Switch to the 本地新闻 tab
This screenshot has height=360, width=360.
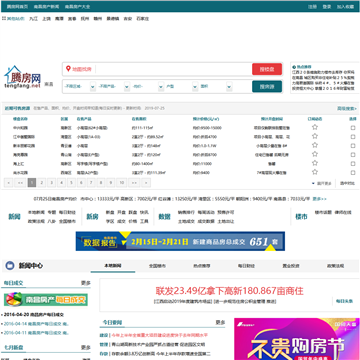click(113, 266)
